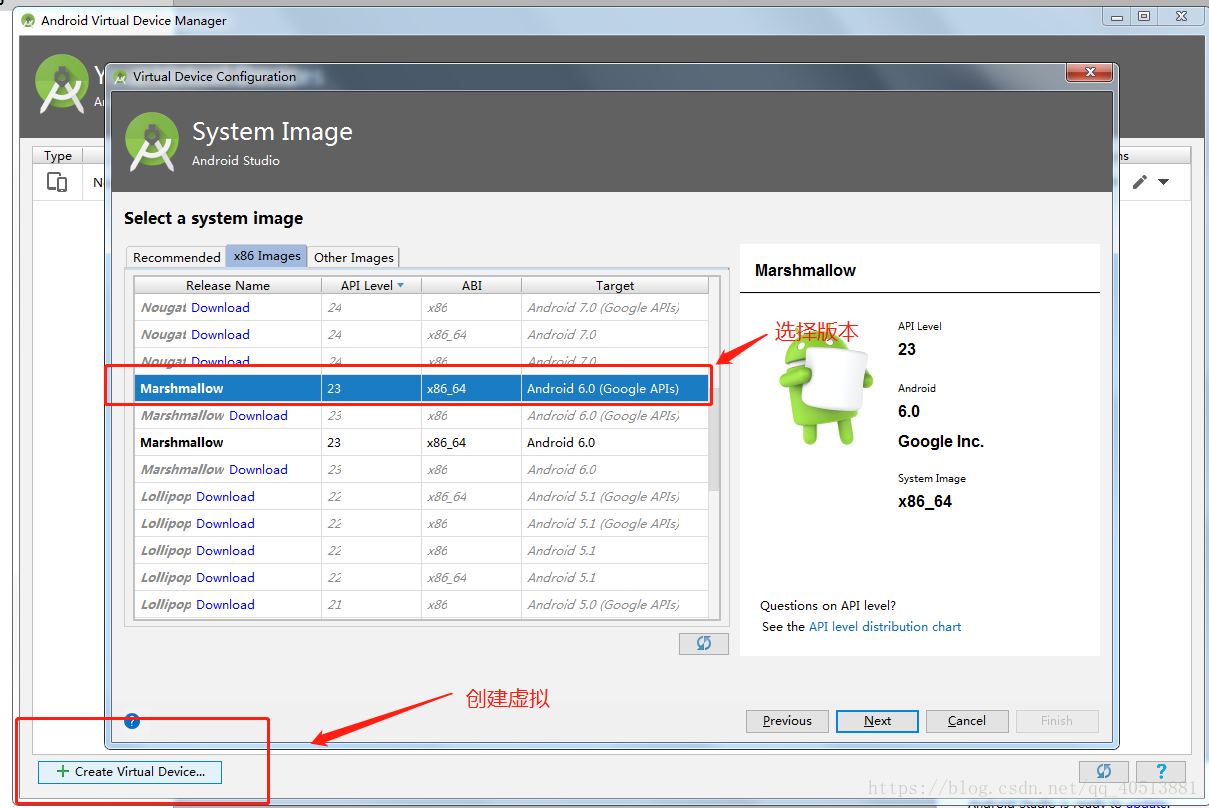Screen dimensions: 1209x808
Task: Click the Next button
Action: [878, 720]
